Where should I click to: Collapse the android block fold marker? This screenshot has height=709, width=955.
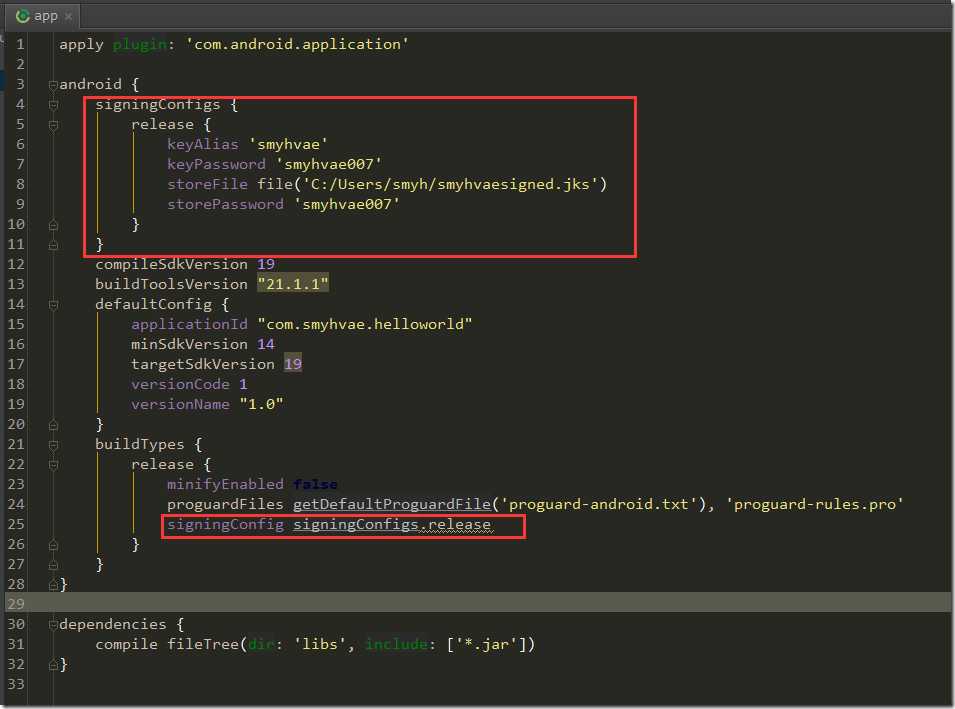[54, 85]
